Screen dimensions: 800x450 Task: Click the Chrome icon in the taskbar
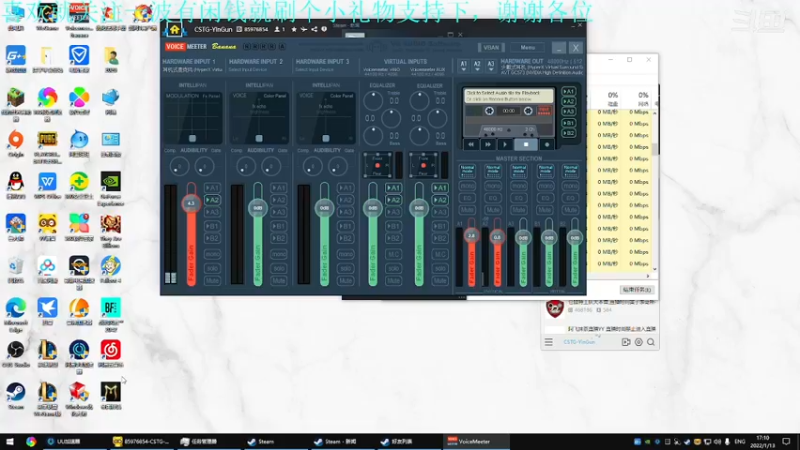pos(31,441)
